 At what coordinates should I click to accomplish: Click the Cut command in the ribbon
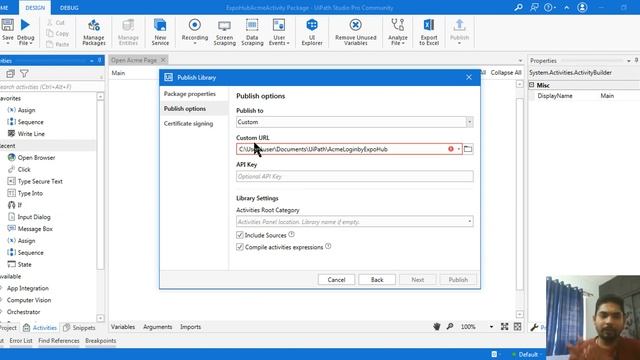(x=56, y=23)
